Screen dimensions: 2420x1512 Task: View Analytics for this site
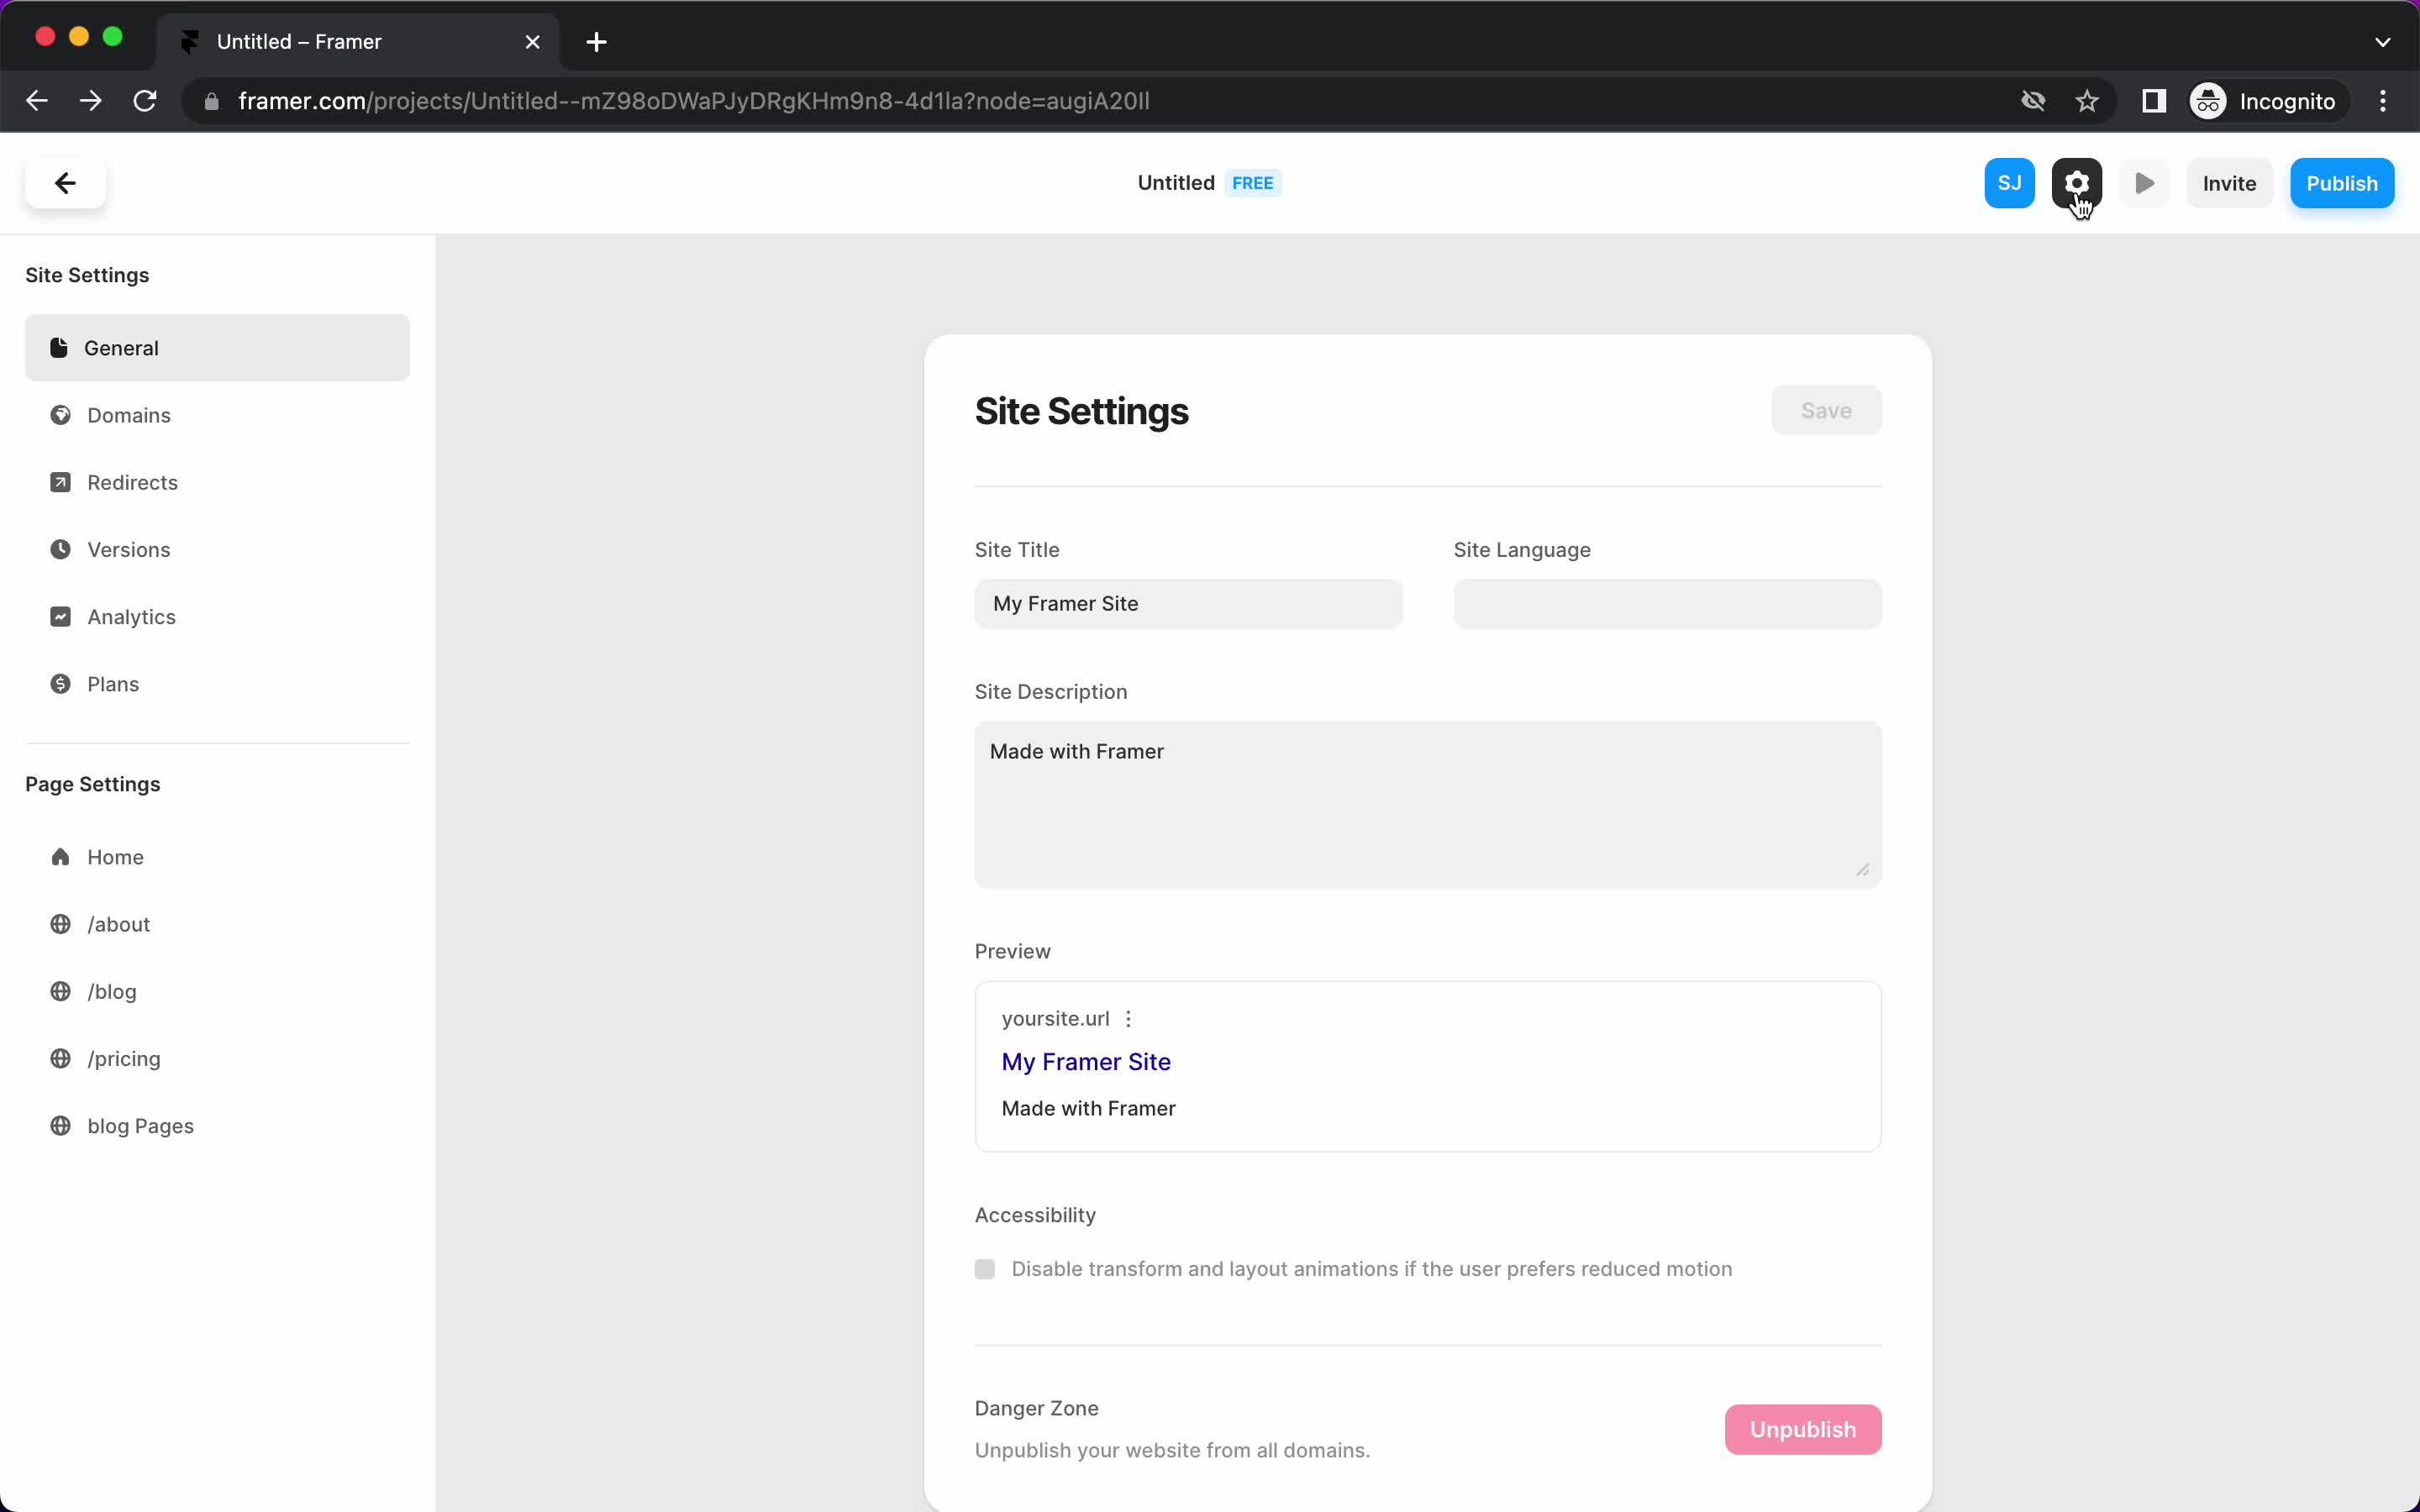[x=133, y=617]
